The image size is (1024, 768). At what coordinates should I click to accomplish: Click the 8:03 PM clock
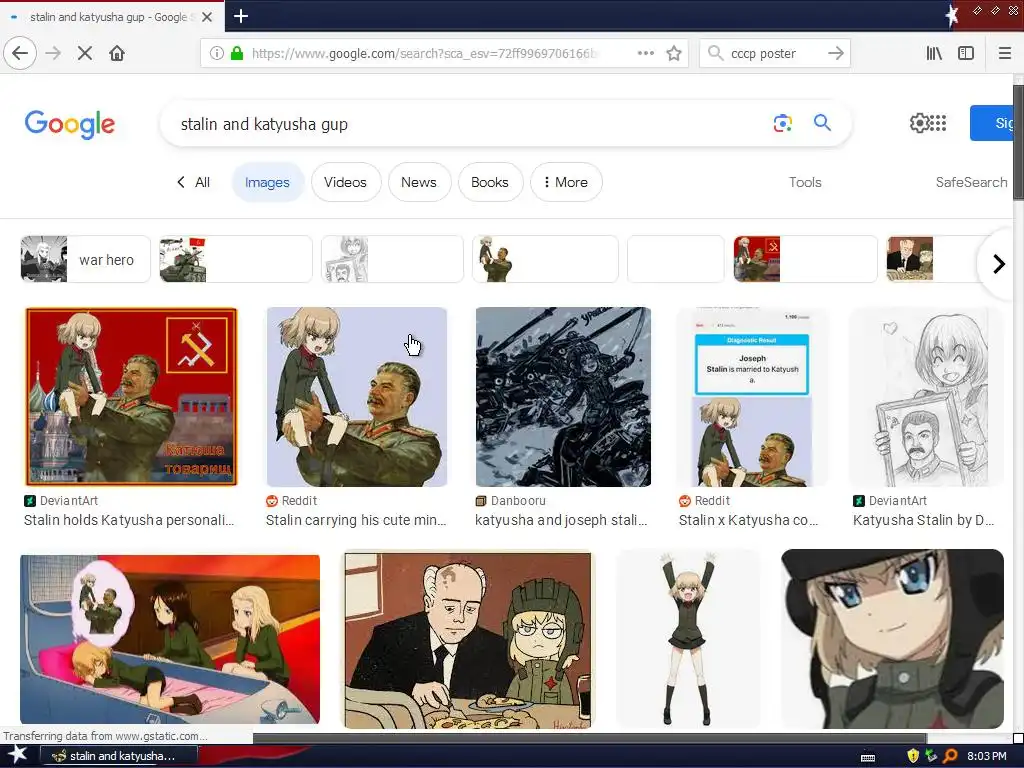pos(986,756)
